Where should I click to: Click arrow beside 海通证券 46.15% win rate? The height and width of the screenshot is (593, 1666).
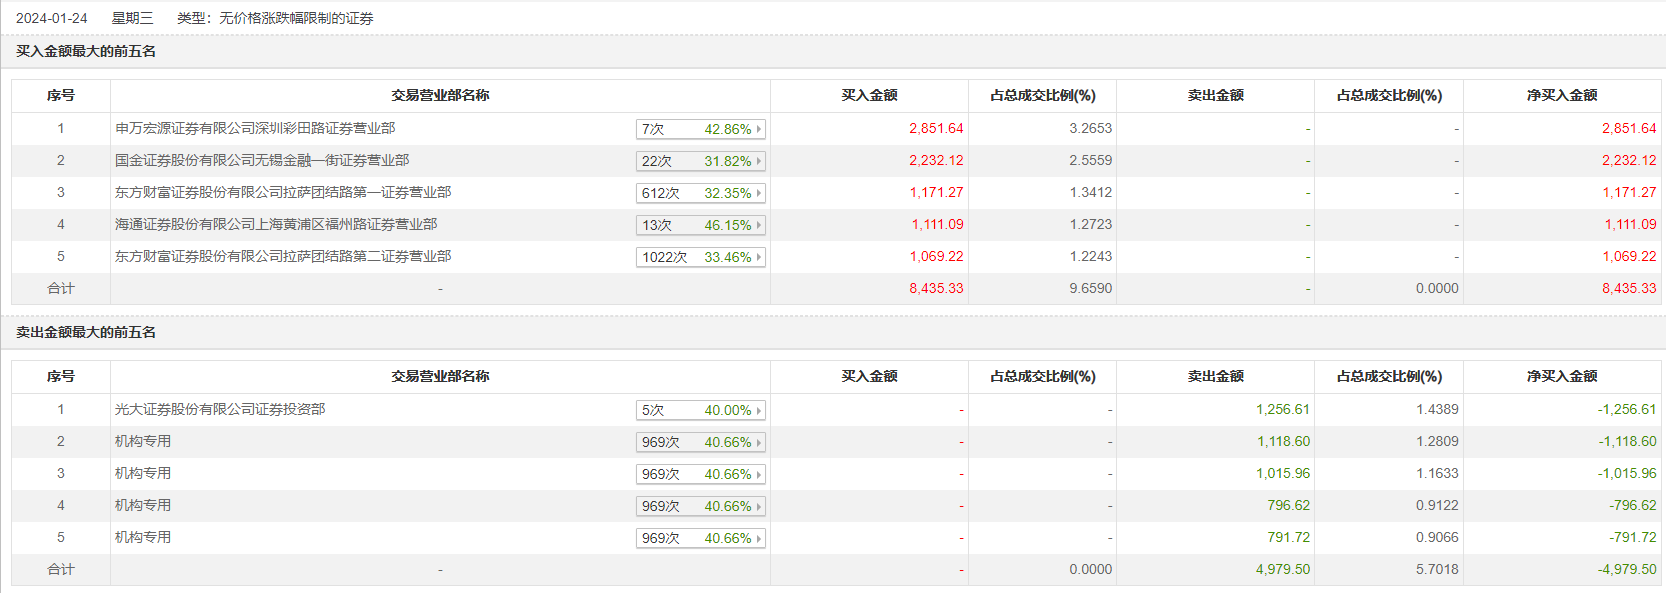click(759, 225)
